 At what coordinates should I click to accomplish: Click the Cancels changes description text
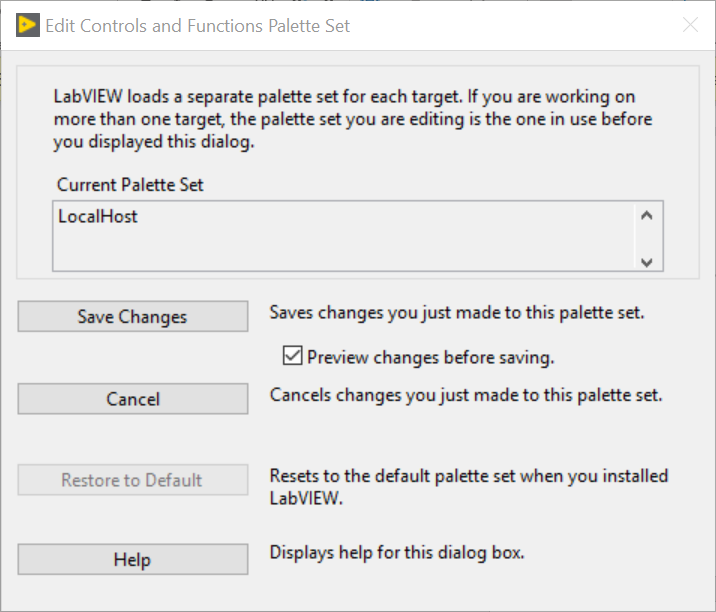point(466,395)
